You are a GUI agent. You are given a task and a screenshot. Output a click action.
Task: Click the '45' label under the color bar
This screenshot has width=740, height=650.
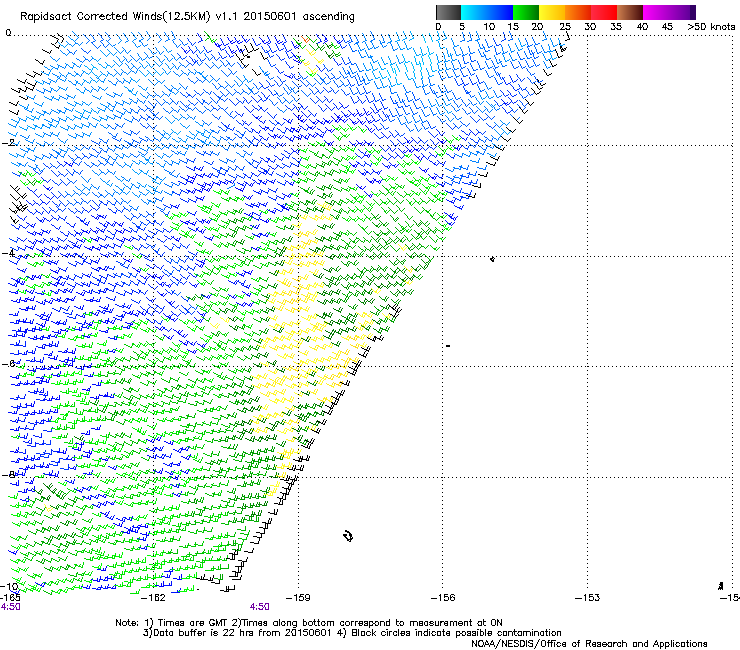click(667, 27)
